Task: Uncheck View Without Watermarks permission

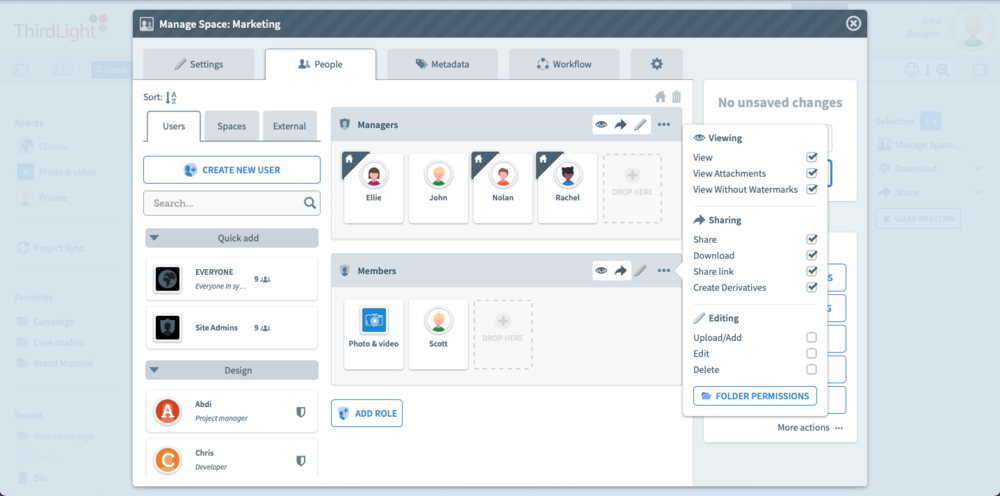Action: [811, 189]
